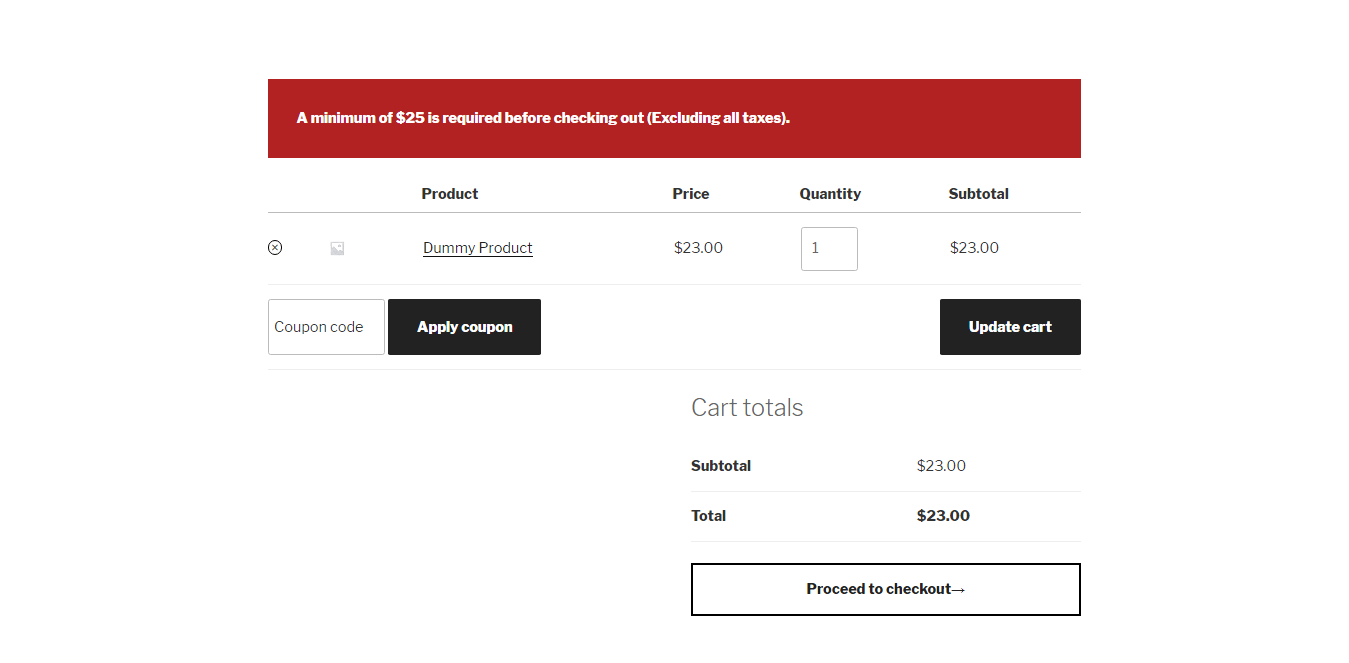
Task: Click into the Coupon code field
Action: 326,327
